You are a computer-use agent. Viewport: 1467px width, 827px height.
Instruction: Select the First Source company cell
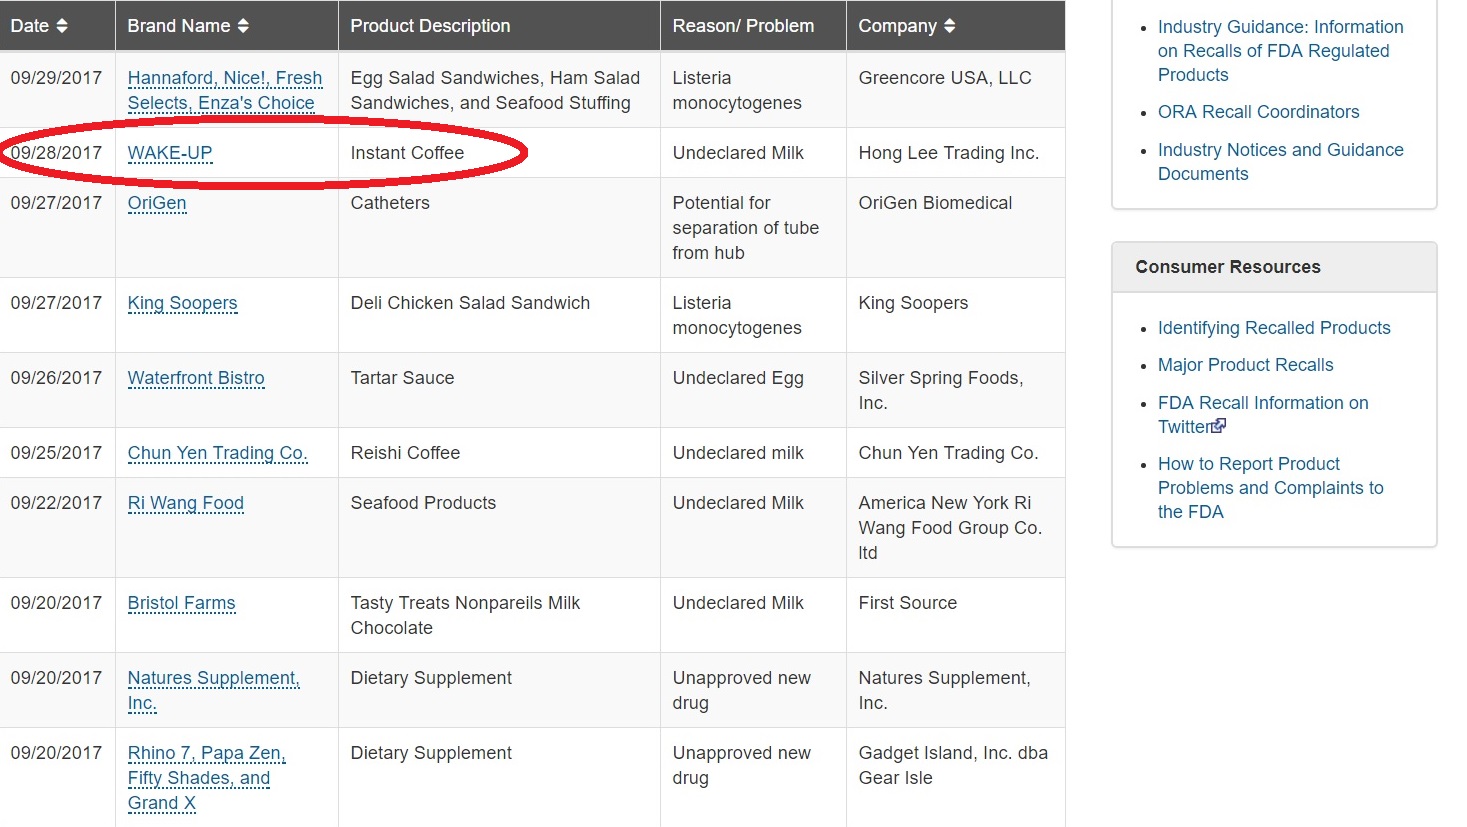point(956,615)
